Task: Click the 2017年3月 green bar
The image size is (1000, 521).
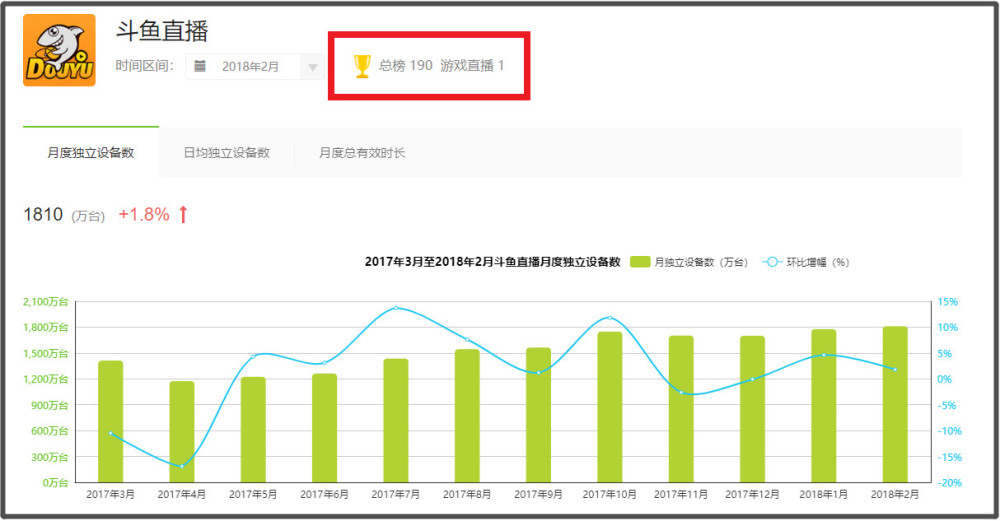Action: [110, 422]
